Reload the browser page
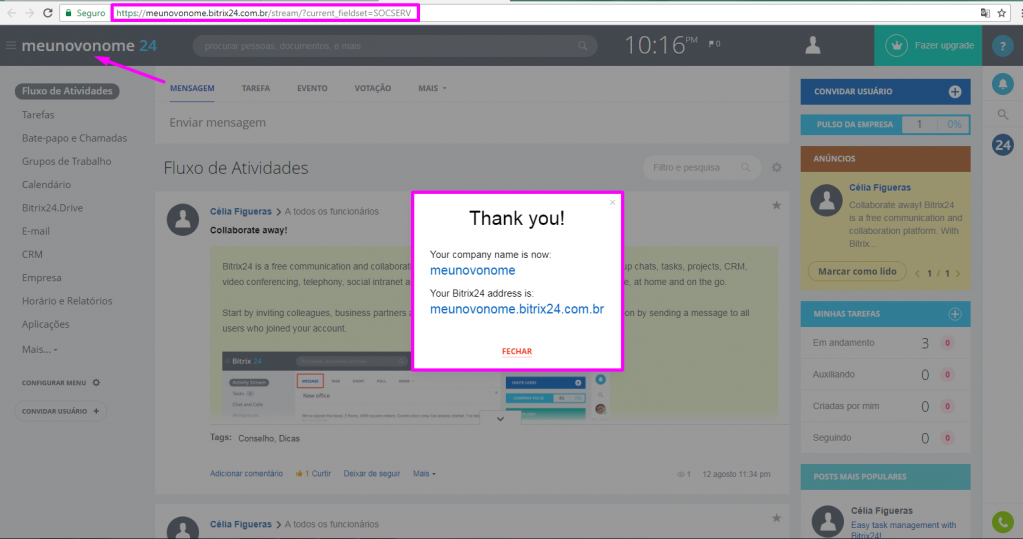 [48, 12]
